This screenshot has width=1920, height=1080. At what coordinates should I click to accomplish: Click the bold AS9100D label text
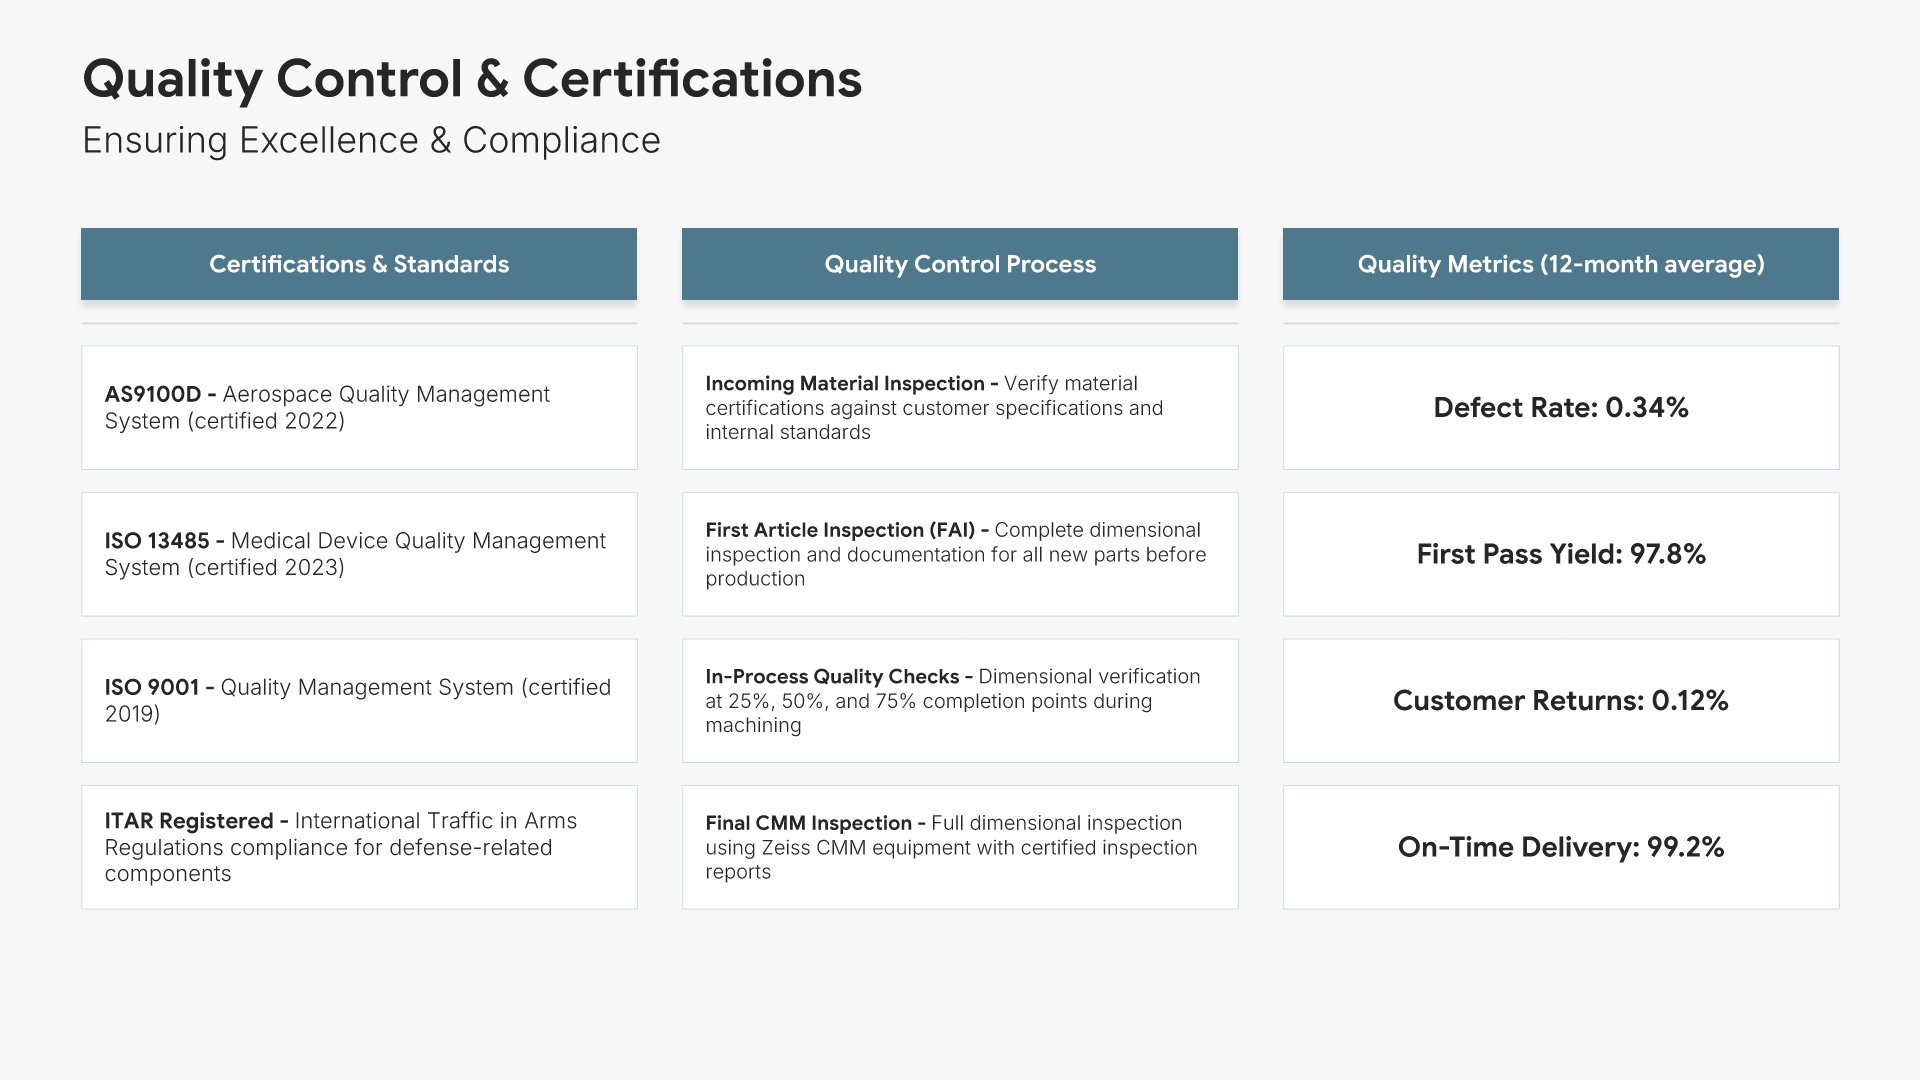(152, 395)
